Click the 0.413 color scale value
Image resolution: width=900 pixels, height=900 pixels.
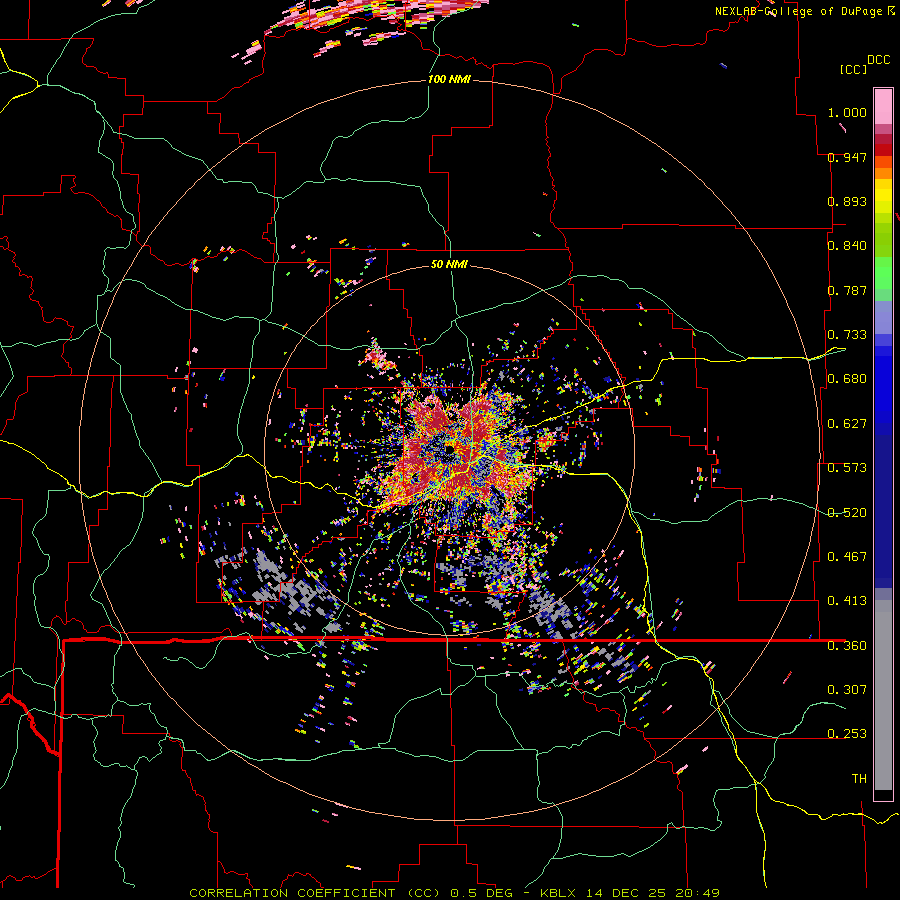[x=847, y=601]
